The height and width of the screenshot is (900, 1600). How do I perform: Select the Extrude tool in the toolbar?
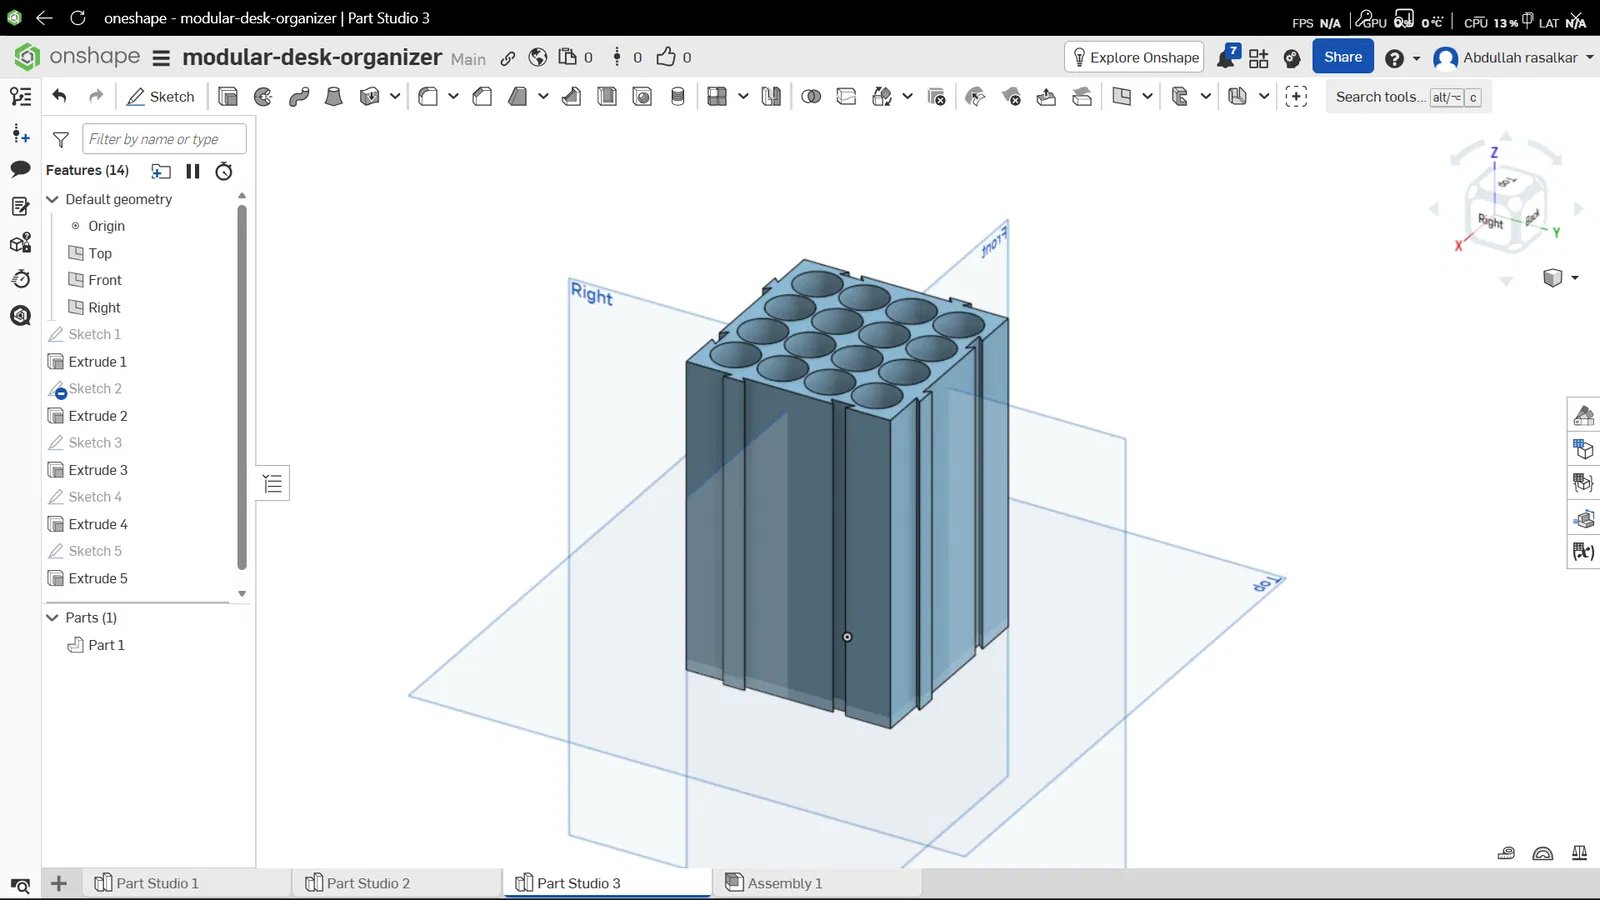coord(228,97)
